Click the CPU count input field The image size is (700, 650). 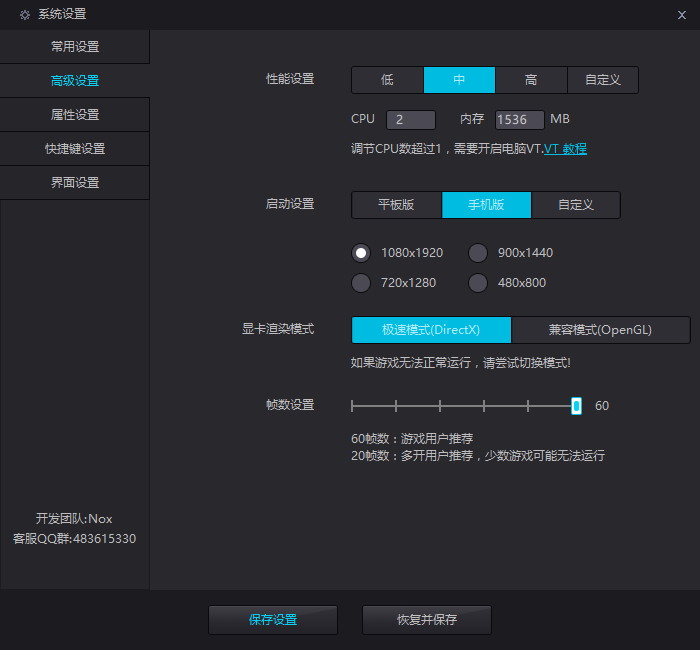(411, 120)
